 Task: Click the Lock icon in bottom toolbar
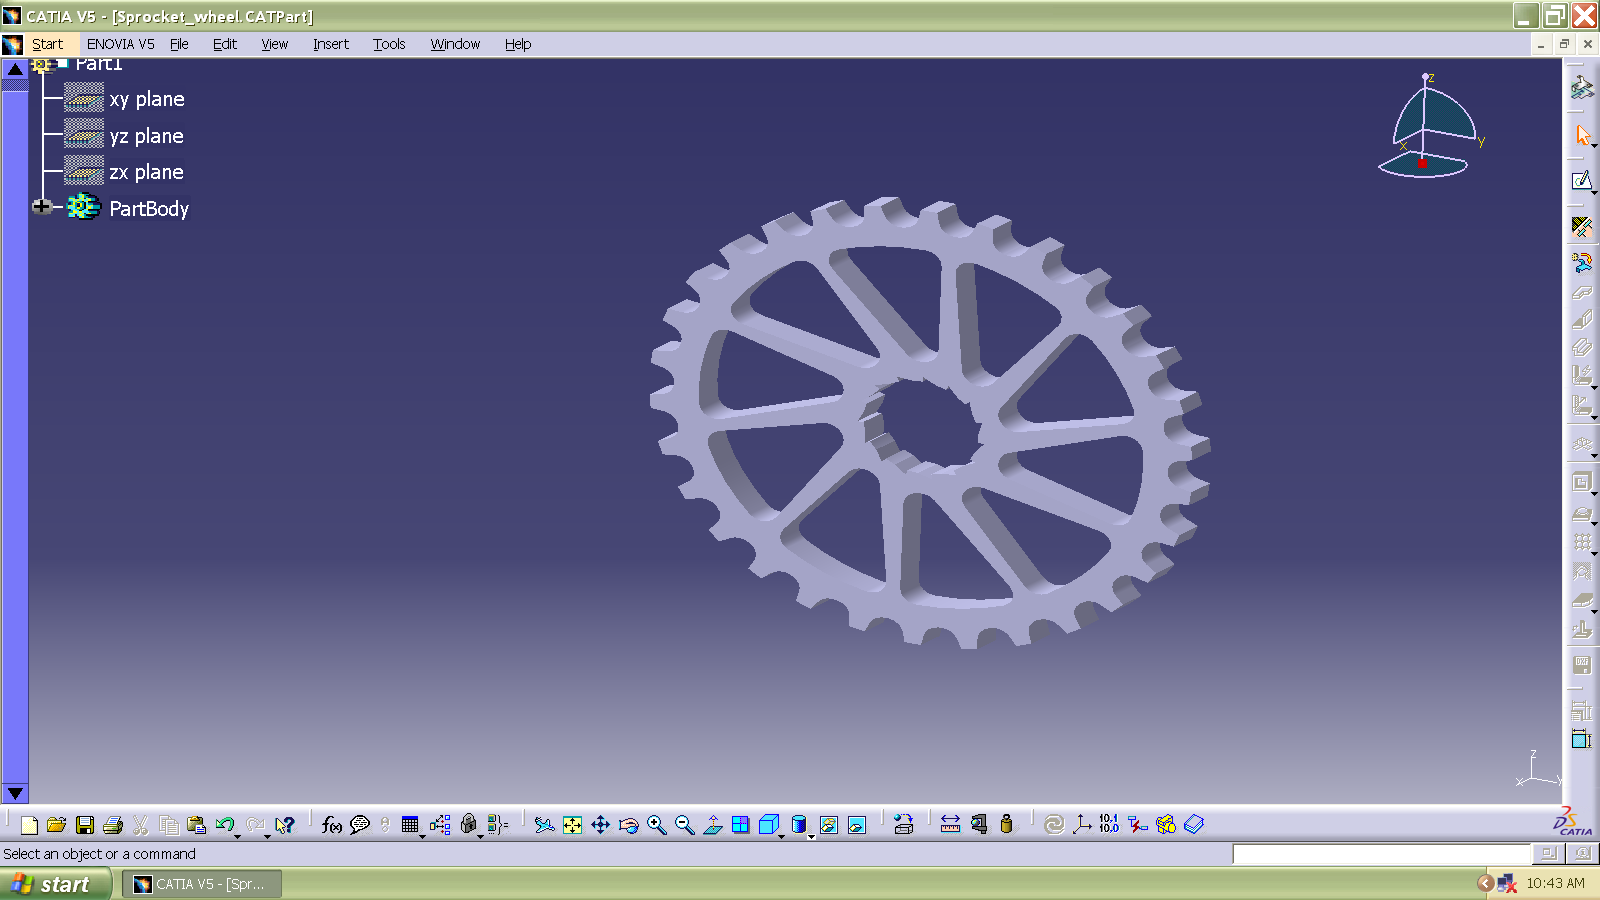pyautogui.click(x=469, y=825)
